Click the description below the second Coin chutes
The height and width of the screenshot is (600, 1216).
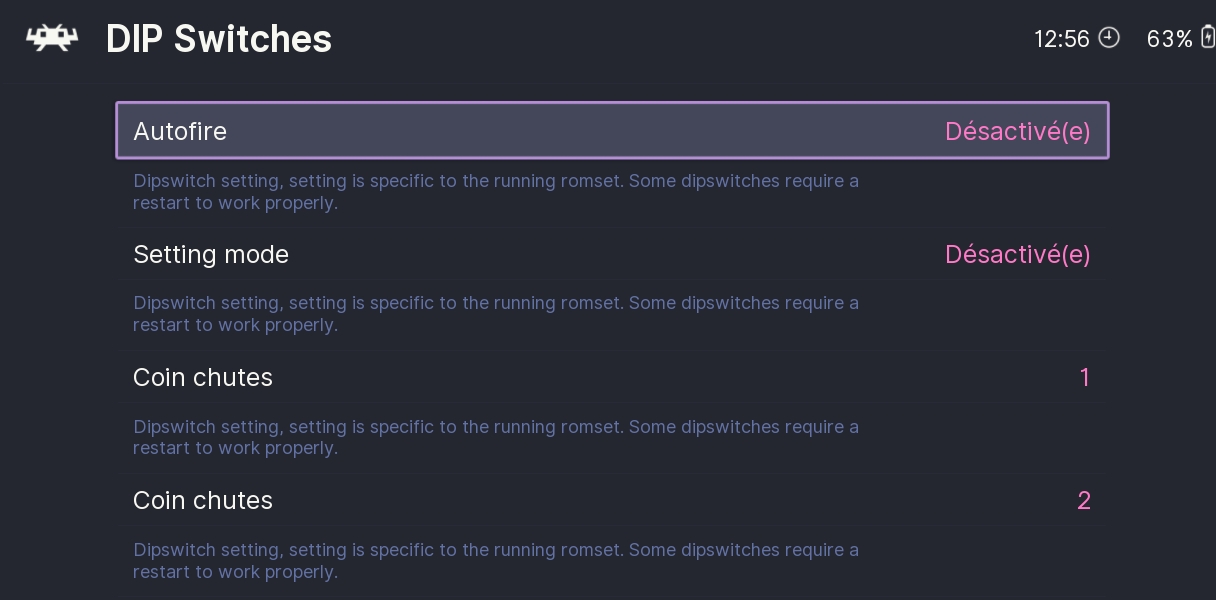click(495, 561)
